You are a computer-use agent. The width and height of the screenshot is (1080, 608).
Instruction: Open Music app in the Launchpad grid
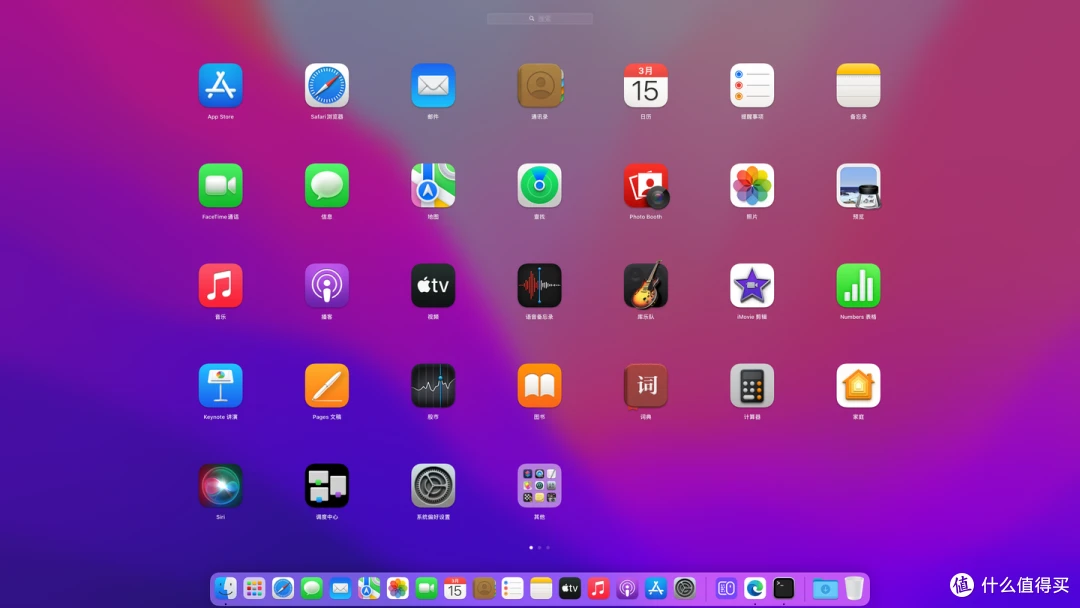(220, 285)
